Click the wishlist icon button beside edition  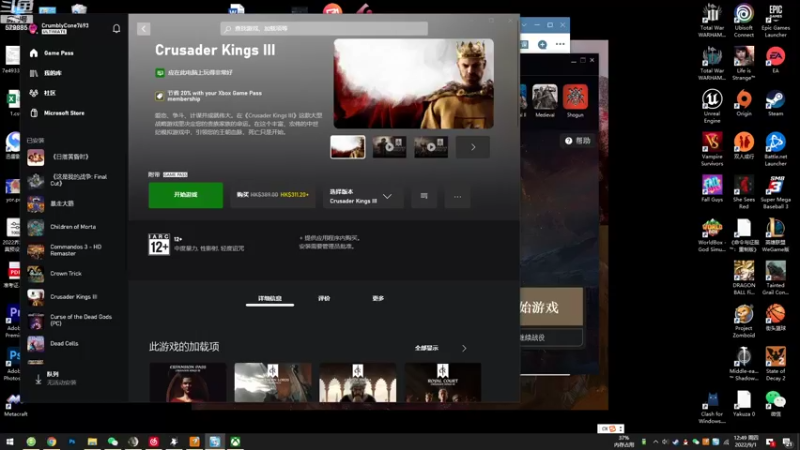(x=423, y=196)
